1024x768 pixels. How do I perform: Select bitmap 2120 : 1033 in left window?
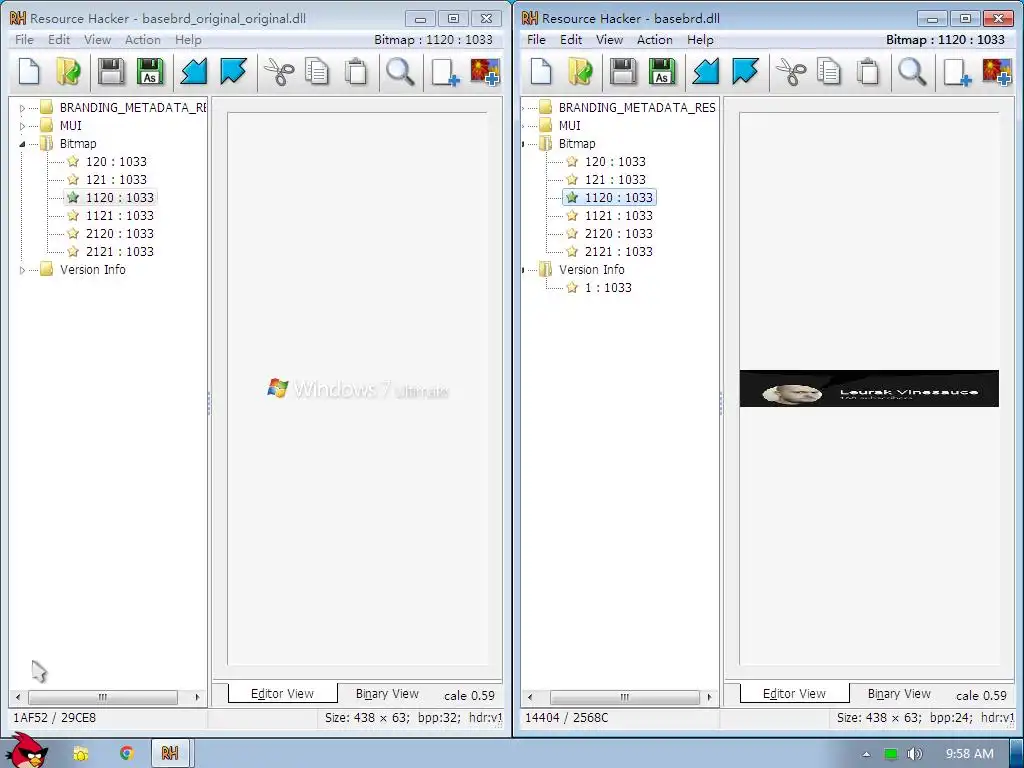[x=120, y=234]
